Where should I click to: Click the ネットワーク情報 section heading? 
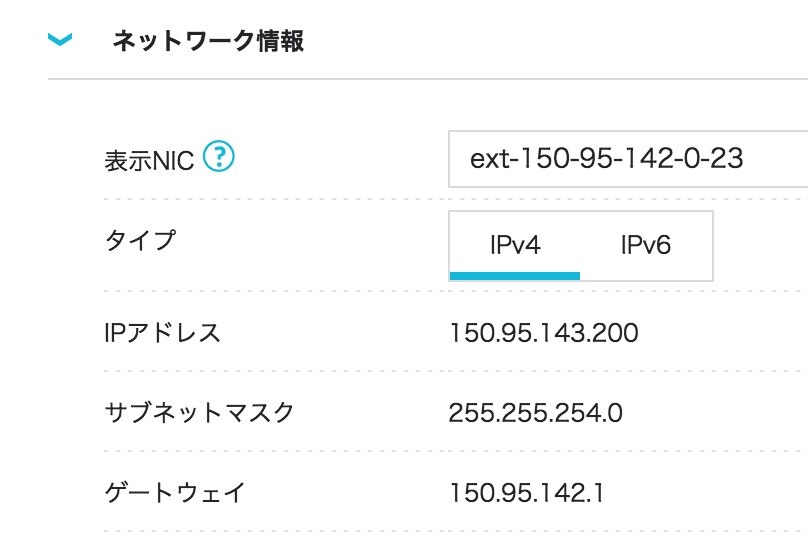click(209, 41)
